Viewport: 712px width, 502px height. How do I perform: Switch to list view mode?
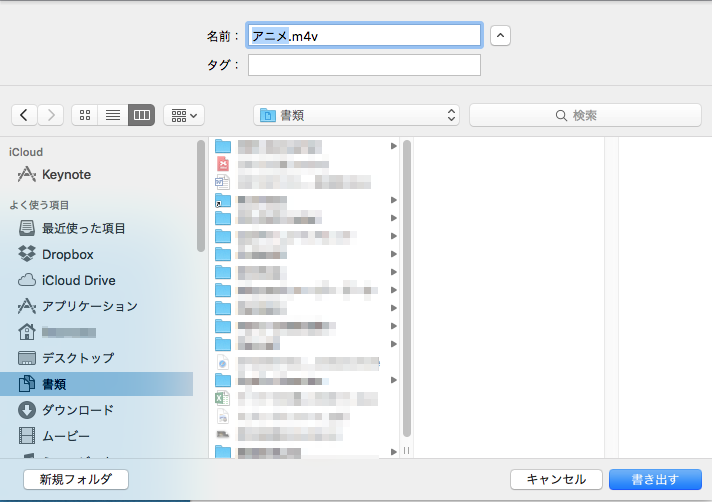(x=113, y=115)
